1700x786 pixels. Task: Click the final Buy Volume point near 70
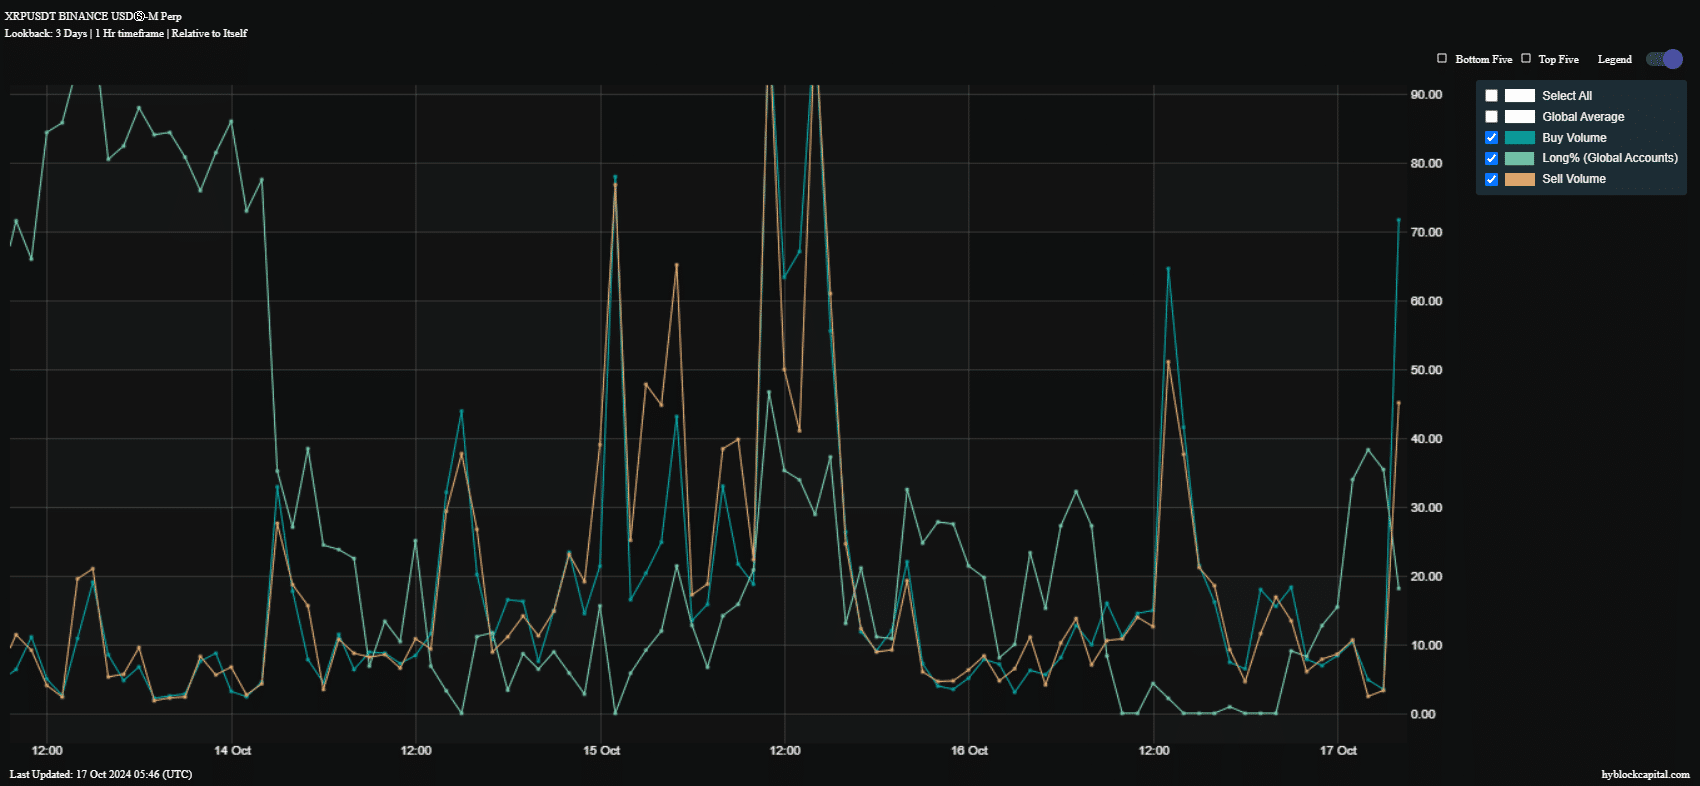click(1399, 220)
